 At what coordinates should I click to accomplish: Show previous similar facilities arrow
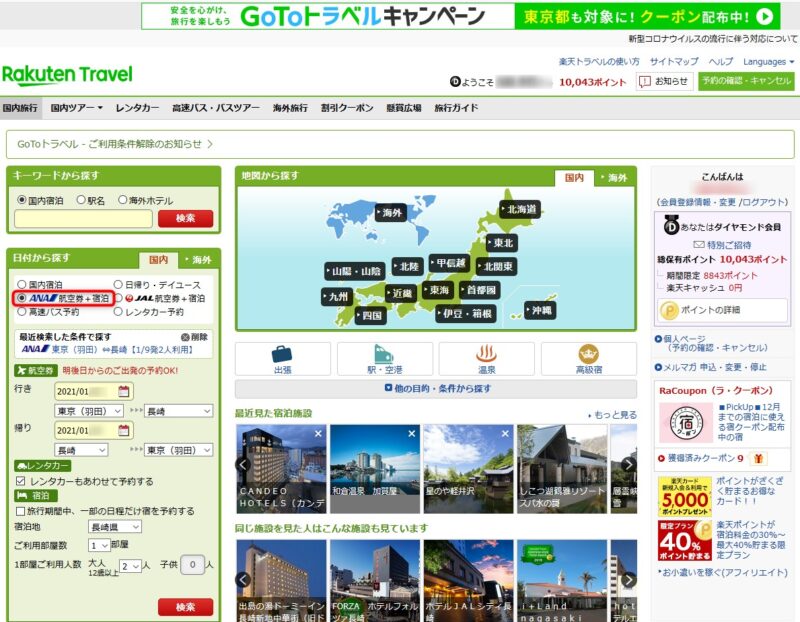pos(243,580)
